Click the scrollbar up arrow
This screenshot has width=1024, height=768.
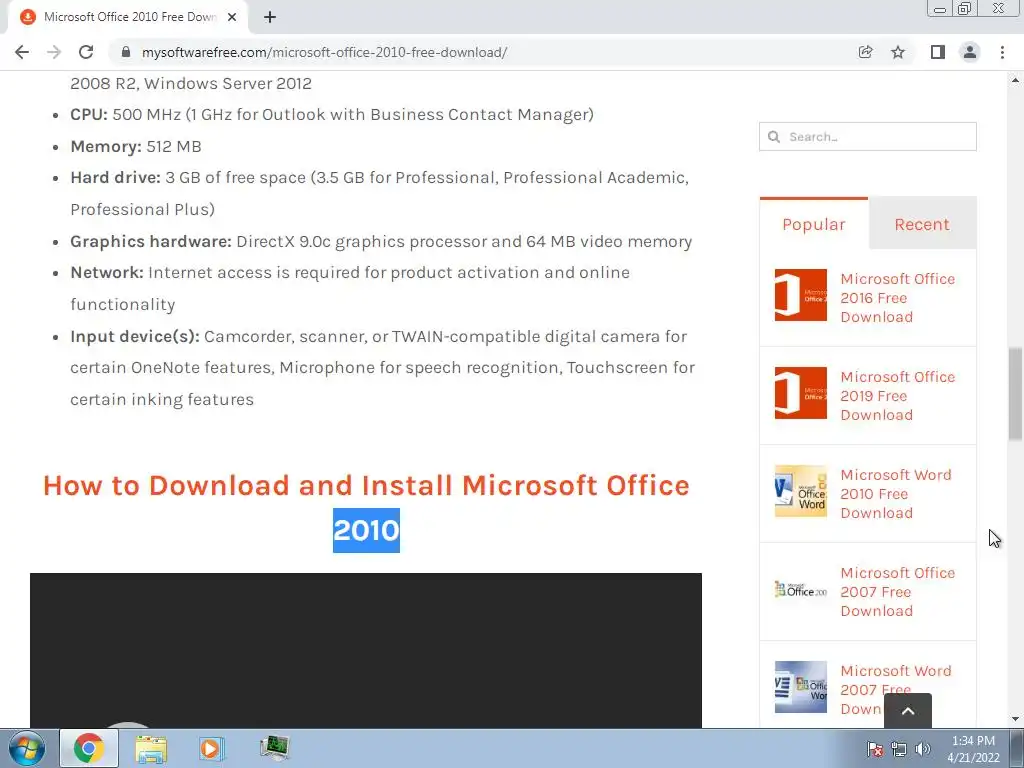click(1015, 80)
